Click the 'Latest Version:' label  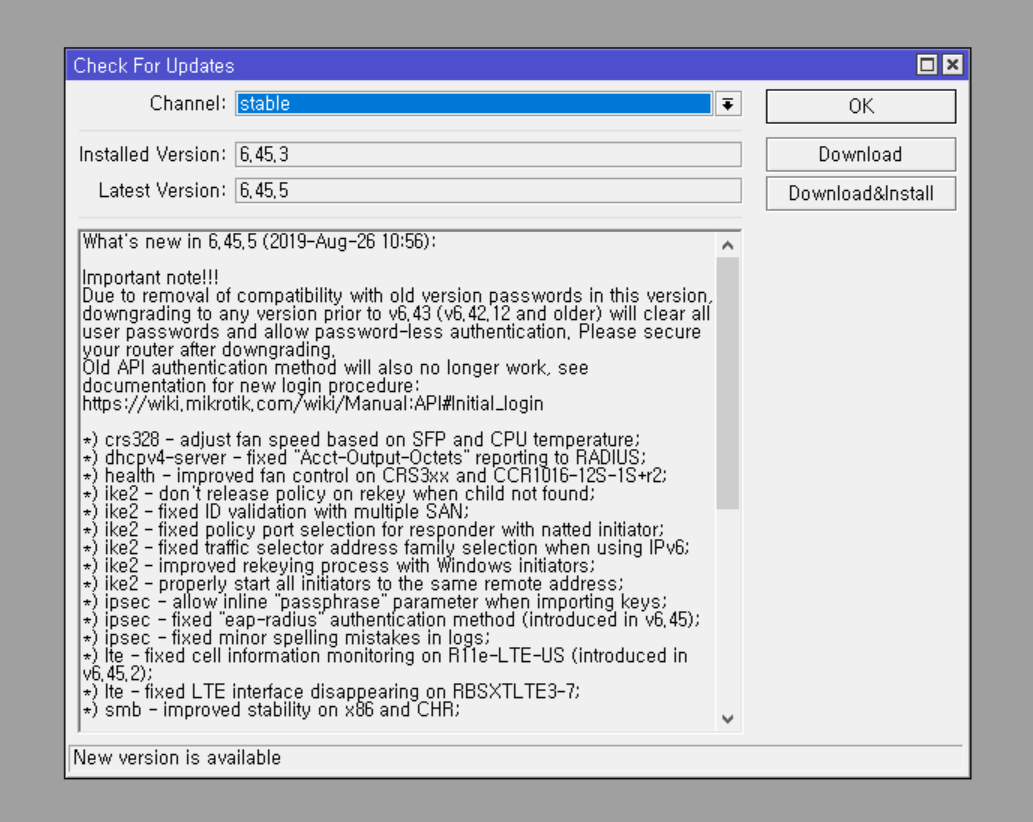pyautogui.click(x=162, y=190)
